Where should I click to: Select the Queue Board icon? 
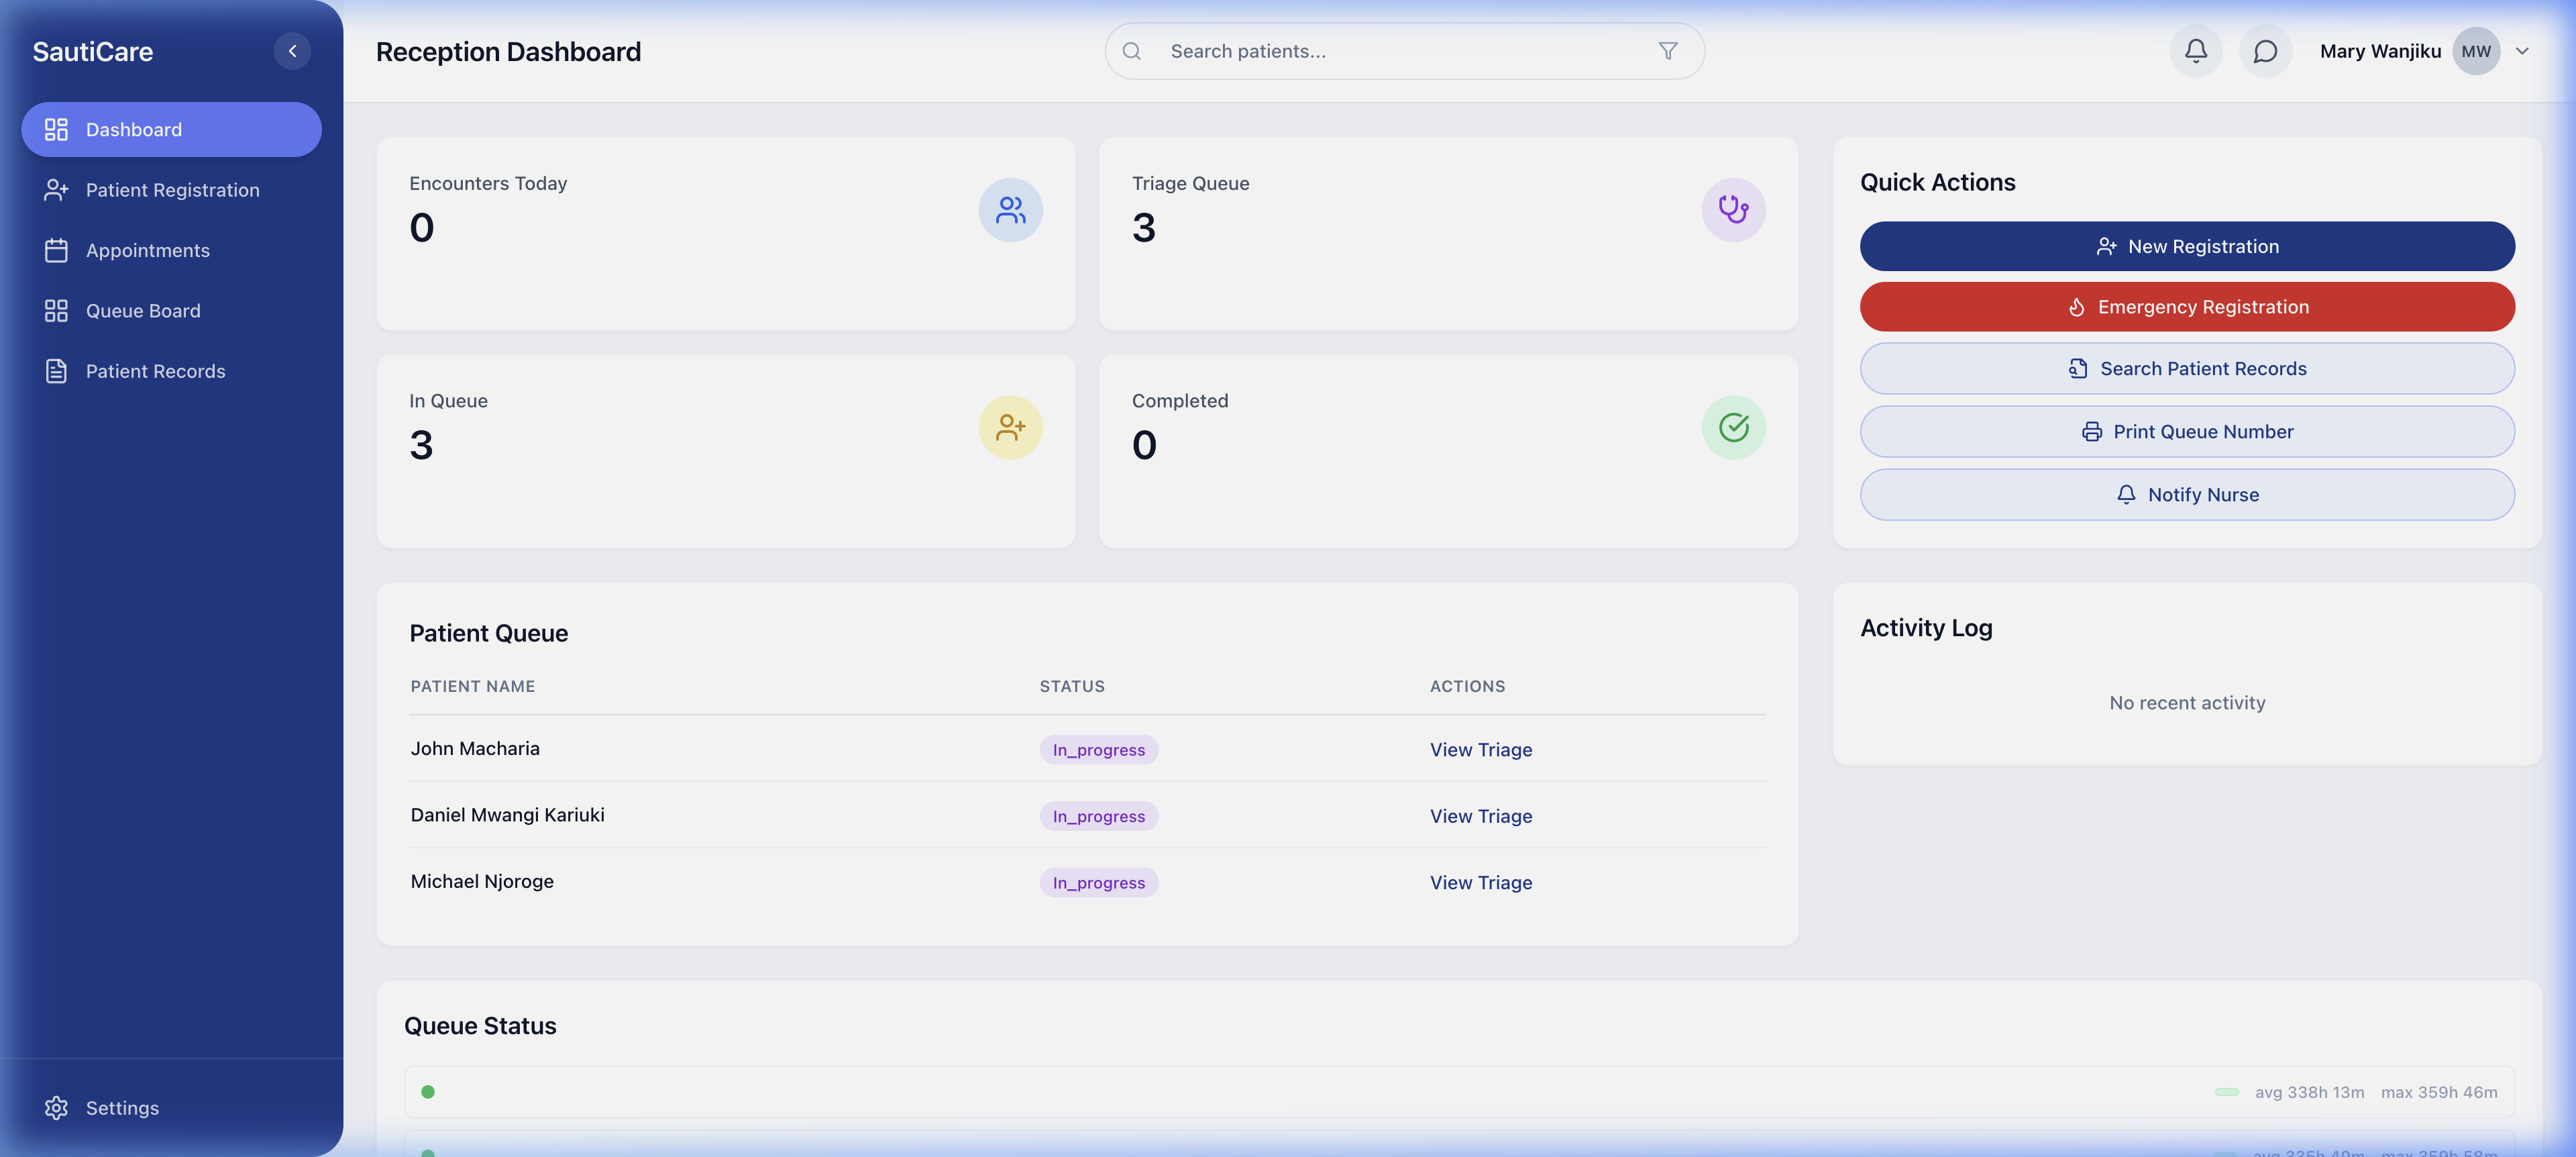[x=56, y=310]
